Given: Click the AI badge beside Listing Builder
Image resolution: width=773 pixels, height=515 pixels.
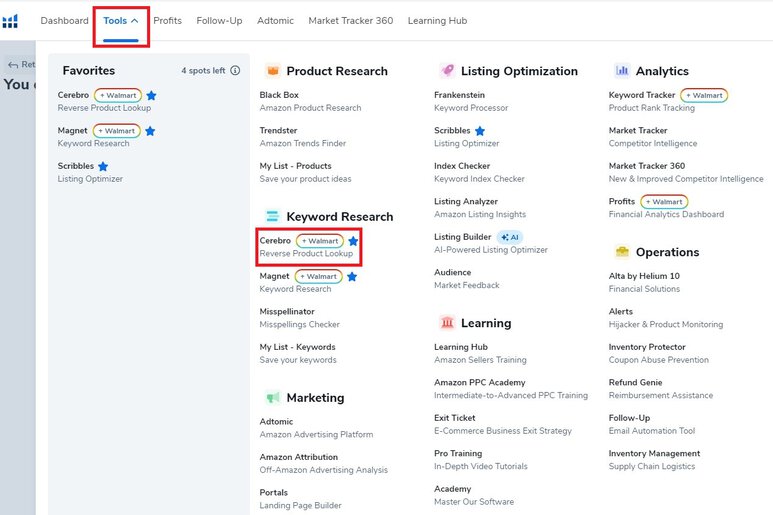Looking at the screenshot, I should pos(510,237).
